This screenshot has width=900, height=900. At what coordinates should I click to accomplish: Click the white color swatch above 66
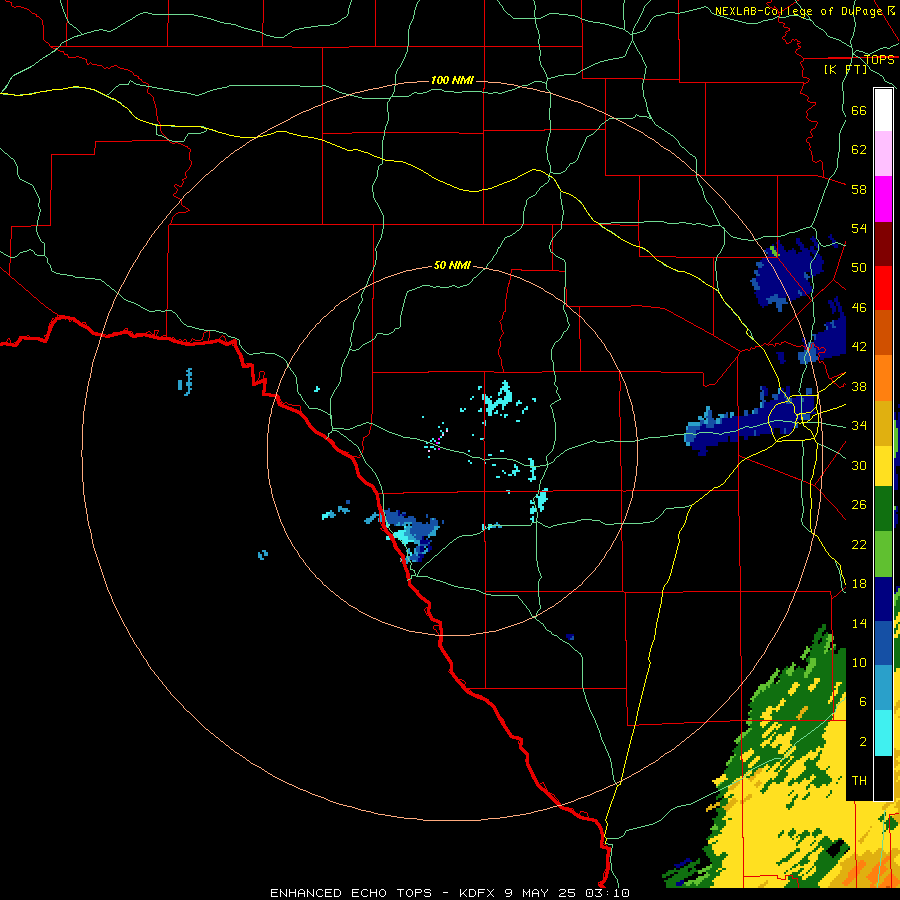point(883,110)
